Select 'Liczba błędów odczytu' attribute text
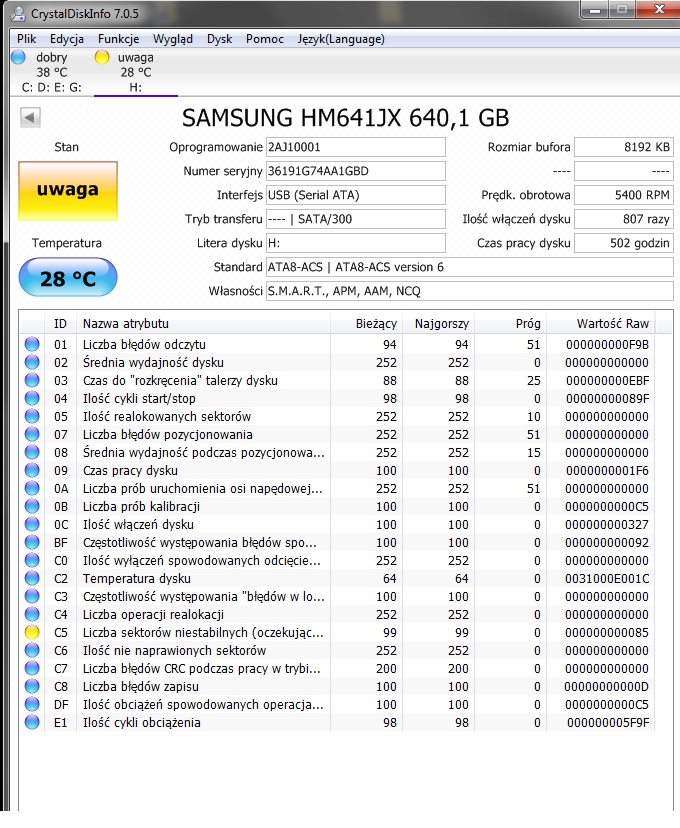This screenshot has width=680, height=828. 144,344
